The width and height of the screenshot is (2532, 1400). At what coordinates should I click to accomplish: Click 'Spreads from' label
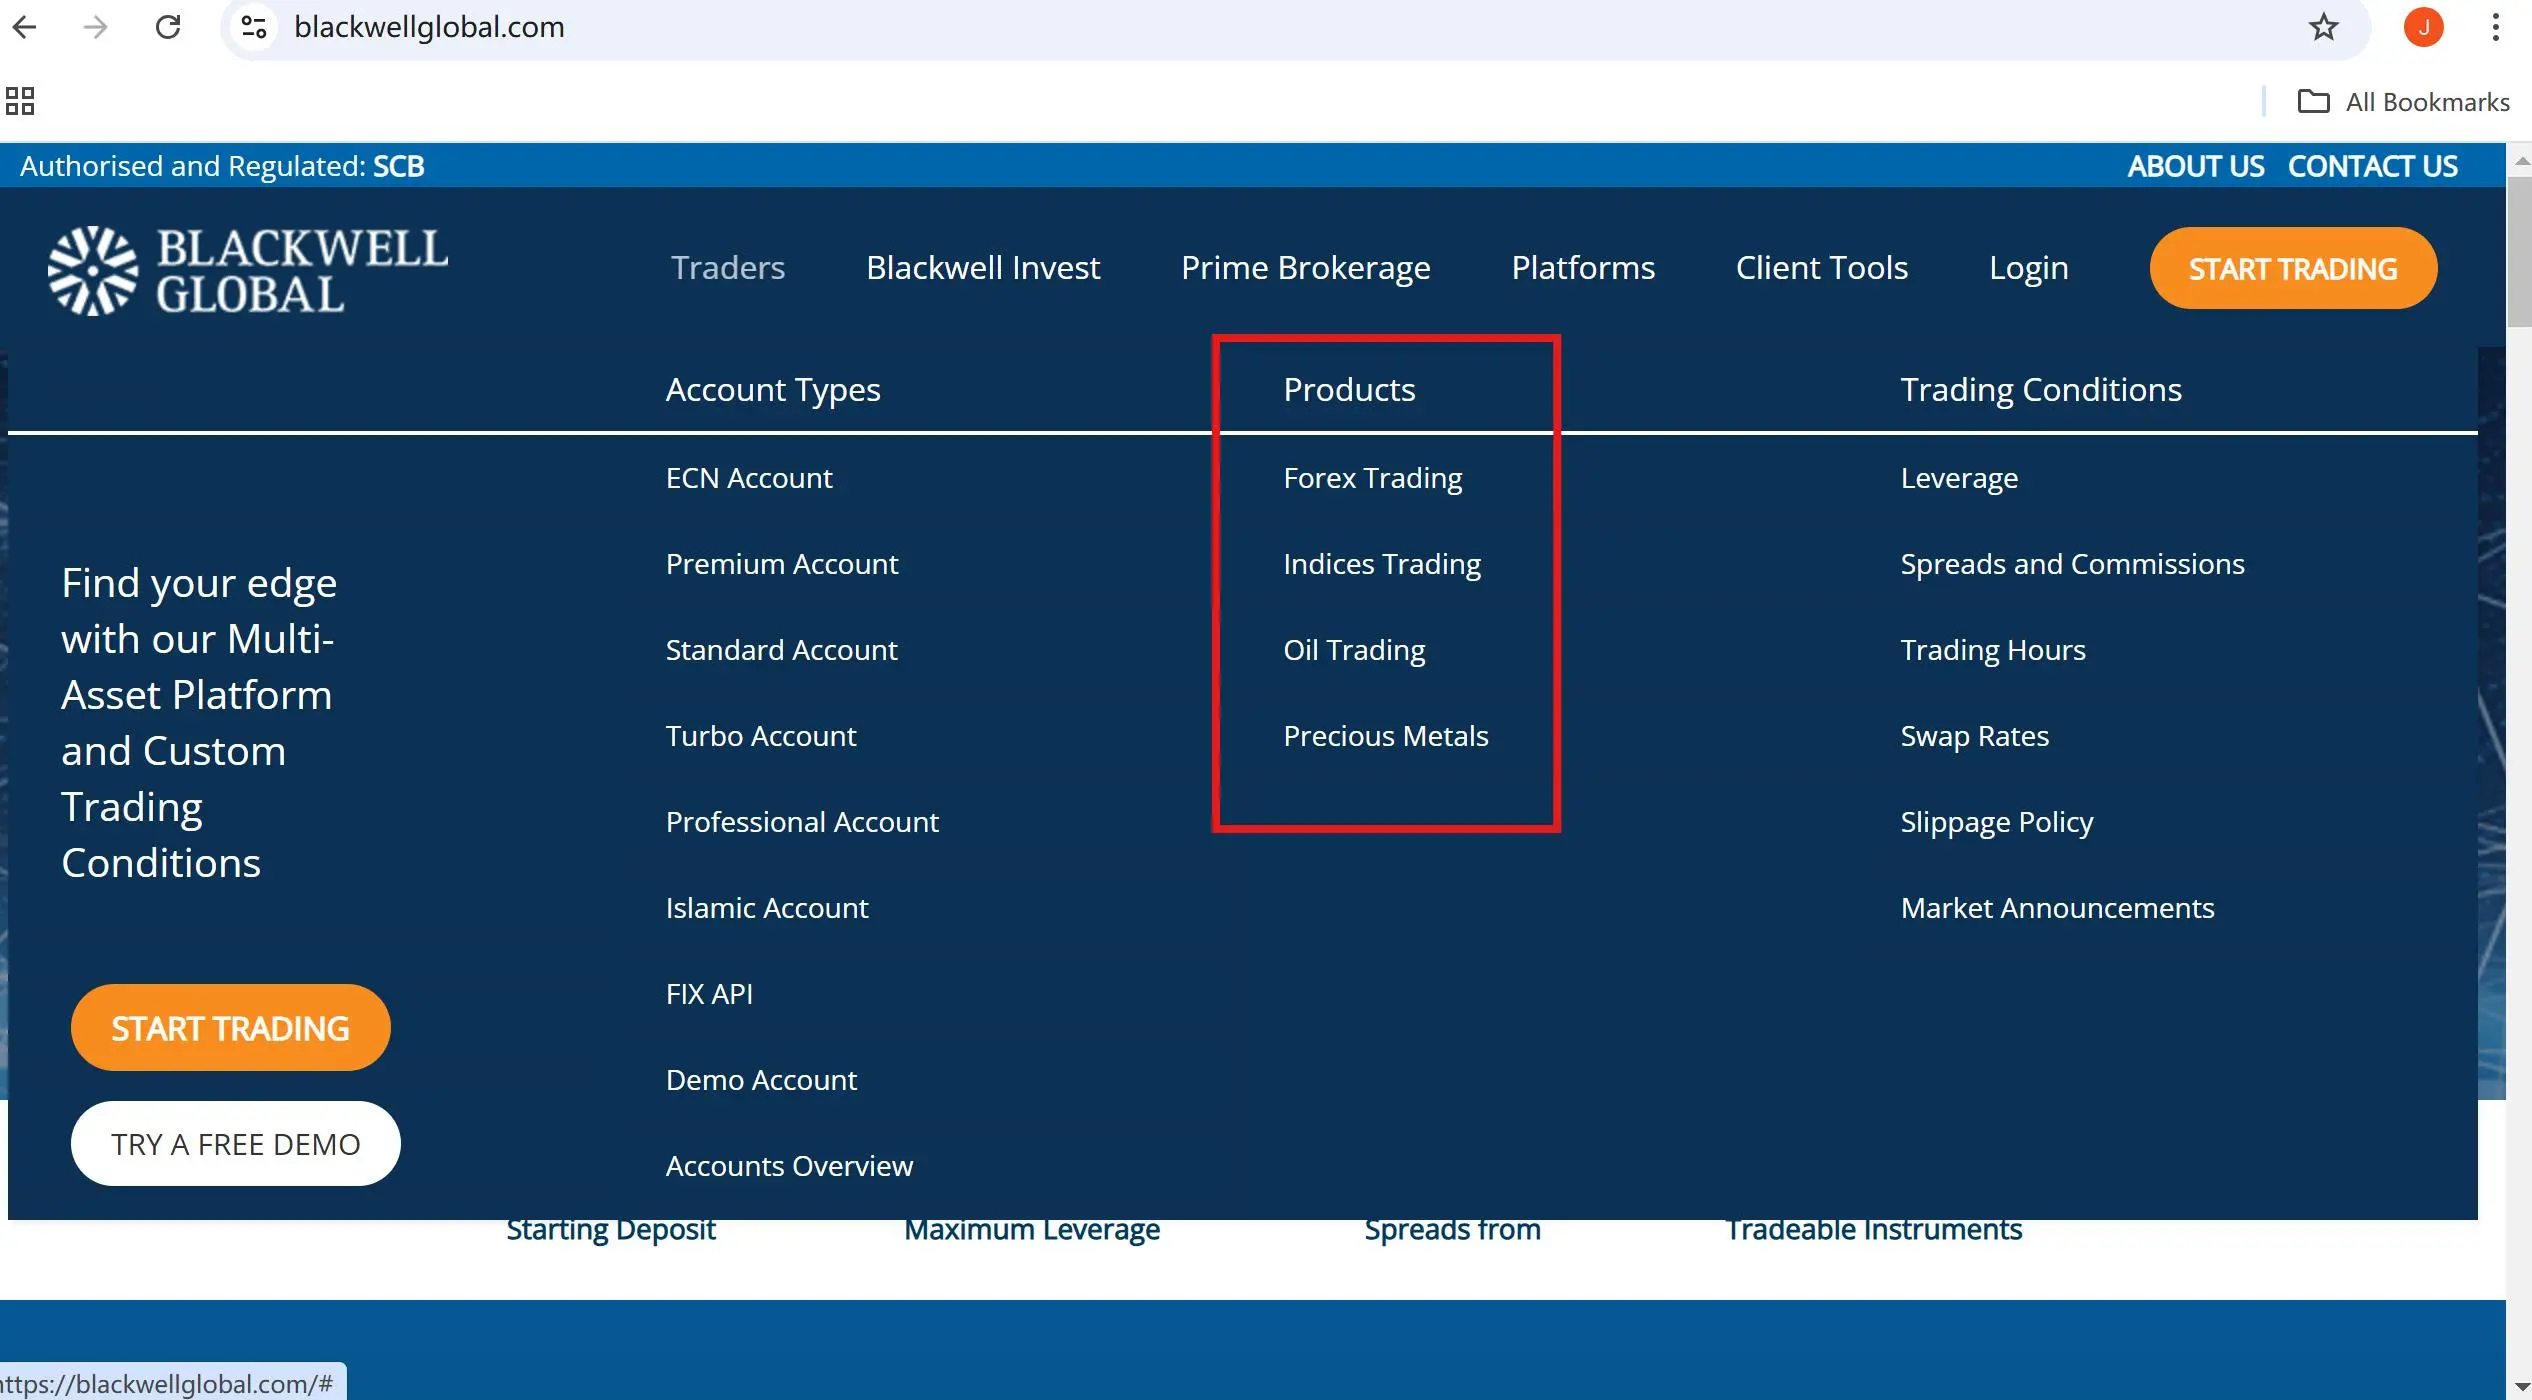(1452, 1229)
